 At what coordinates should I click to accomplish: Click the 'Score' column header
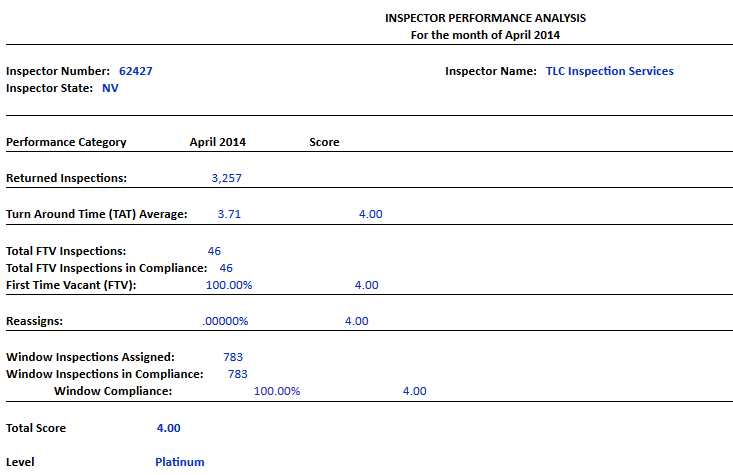pyautogui.click(x=324, y=142)
